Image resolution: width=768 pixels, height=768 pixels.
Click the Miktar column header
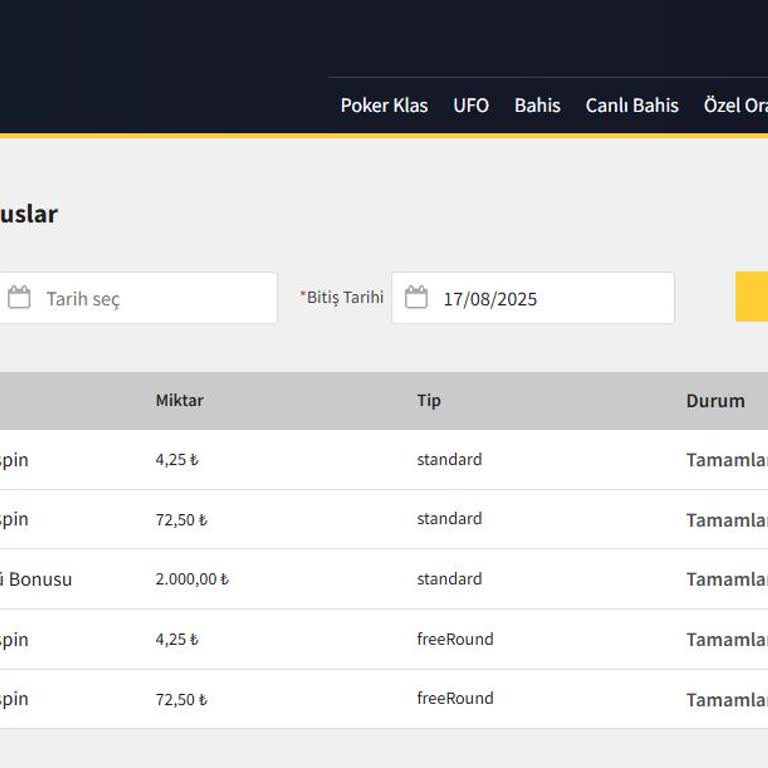click(x=179, y=400)
